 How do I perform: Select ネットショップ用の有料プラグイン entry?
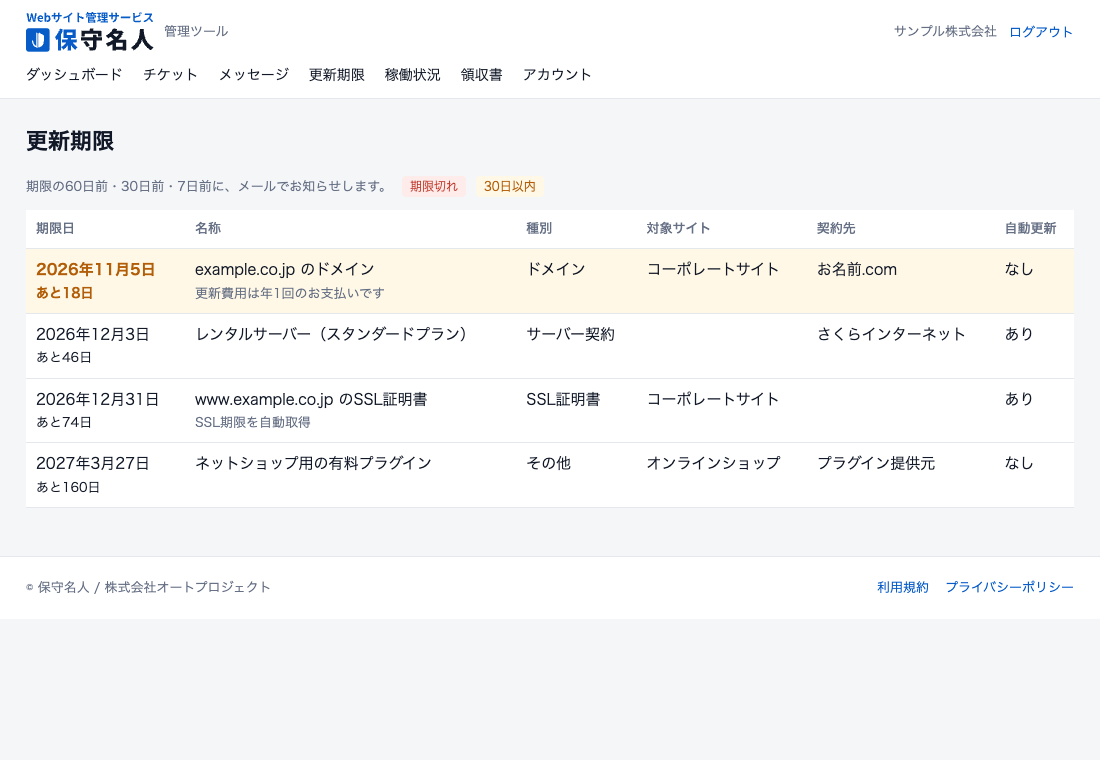pyautogui.click(x=313, y=463)
